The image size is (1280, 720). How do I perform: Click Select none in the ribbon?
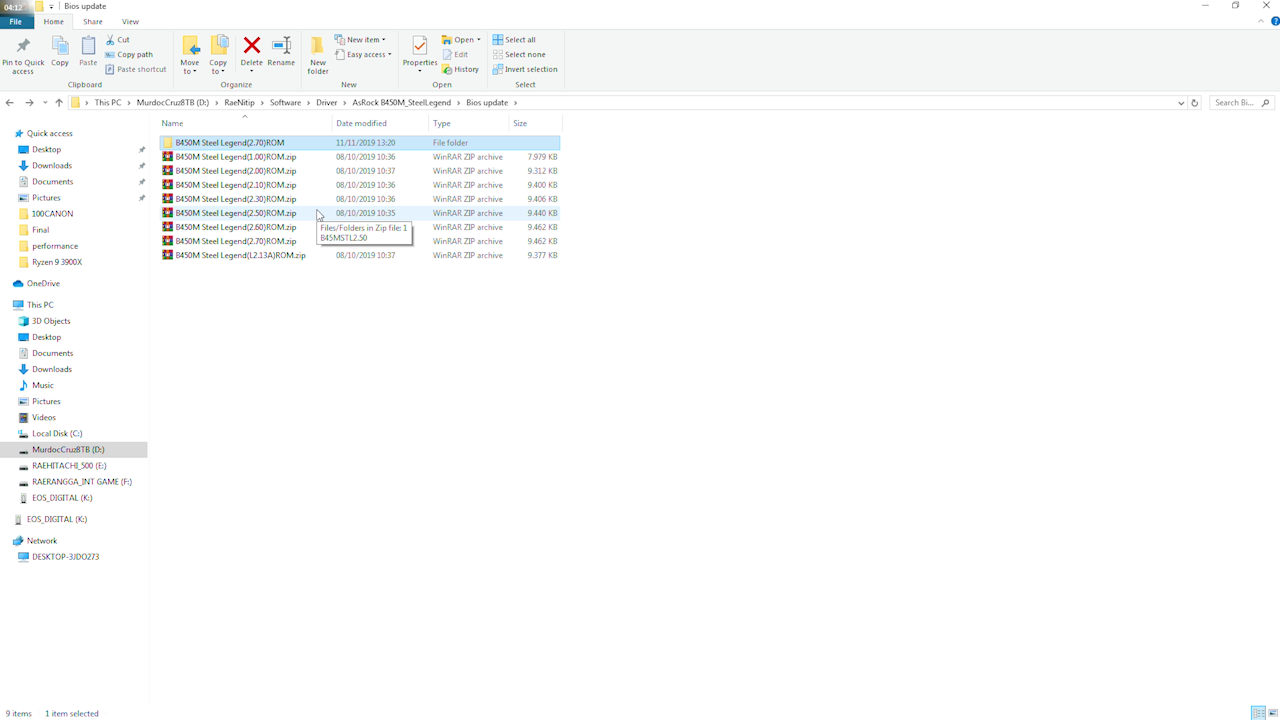click(x=519, y=55)
